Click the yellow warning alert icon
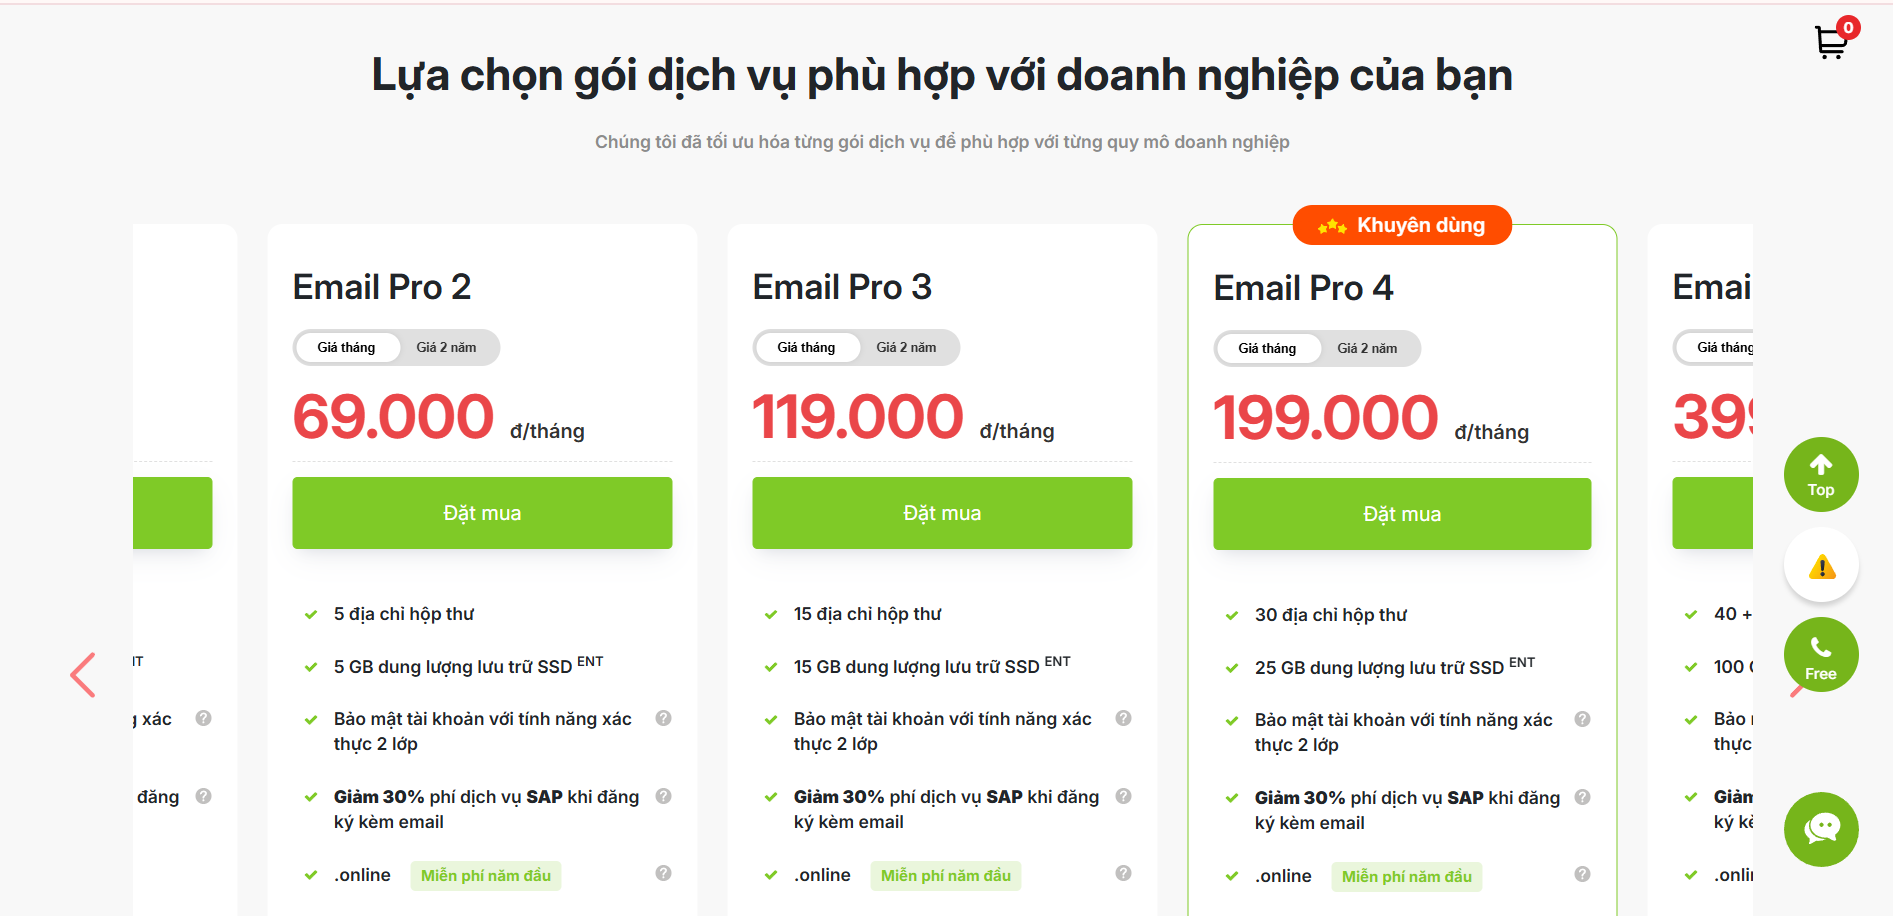This screenshot has width=1893, height=916. 1821,567
